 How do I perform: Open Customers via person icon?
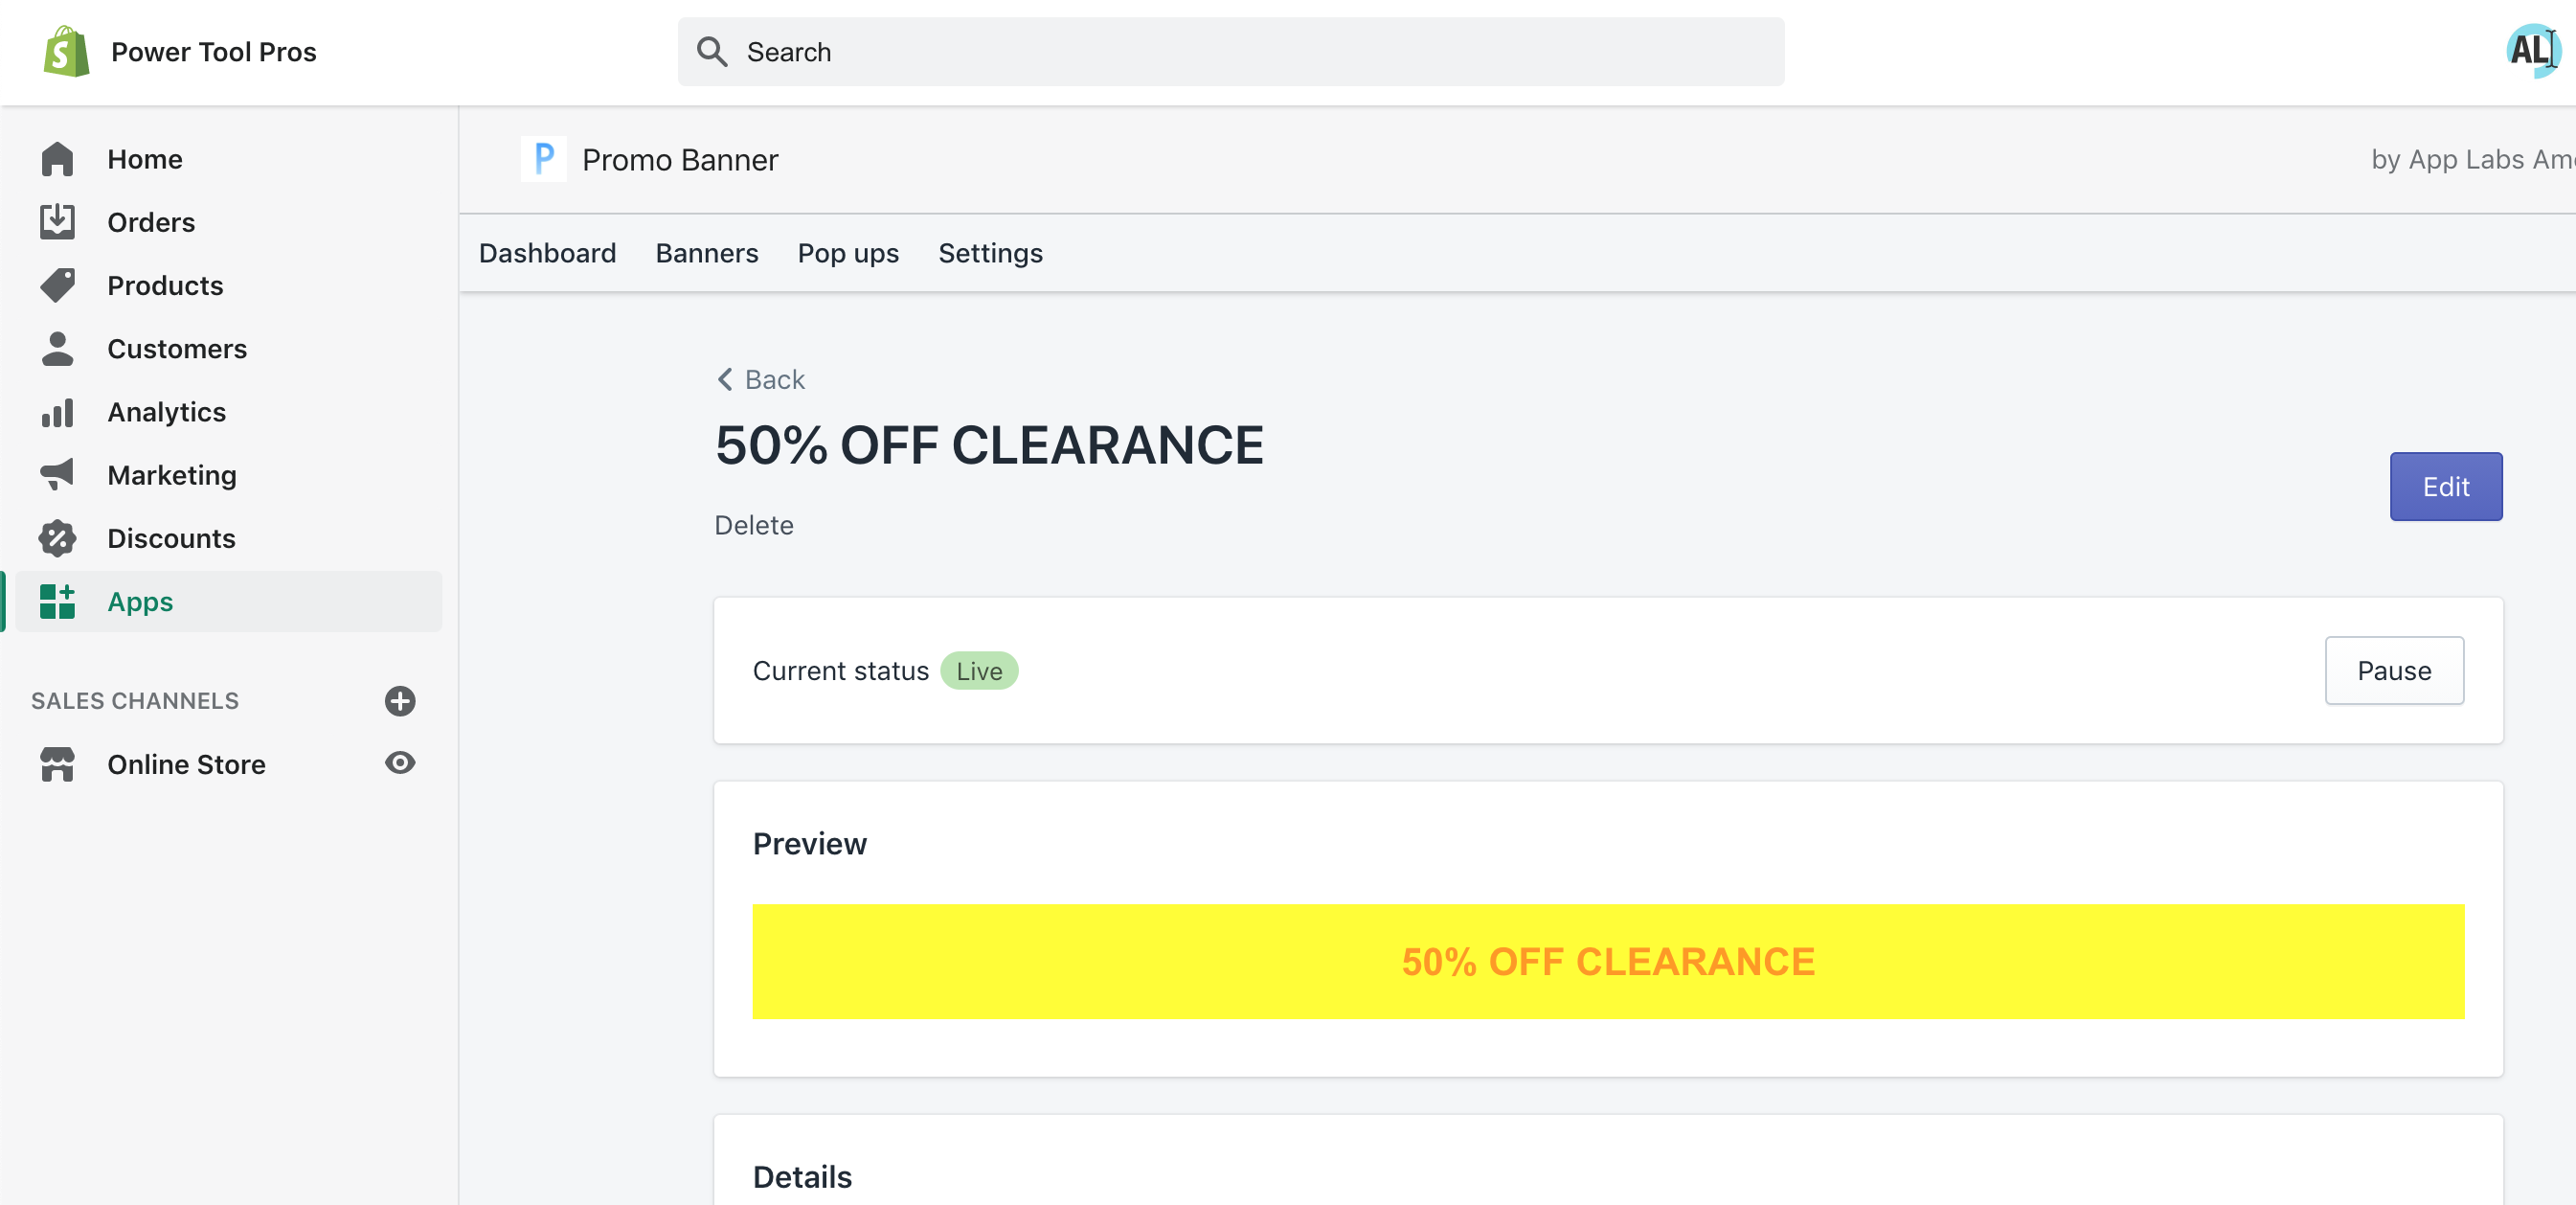pos(57,349)
